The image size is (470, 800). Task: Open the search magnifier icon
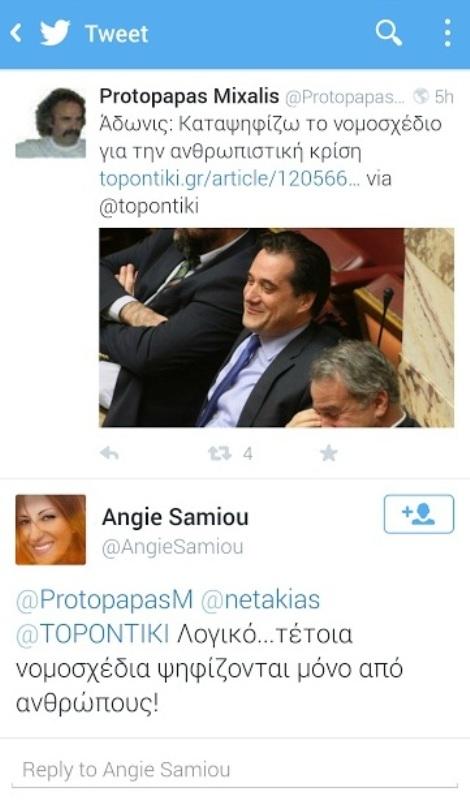[389, 33]
